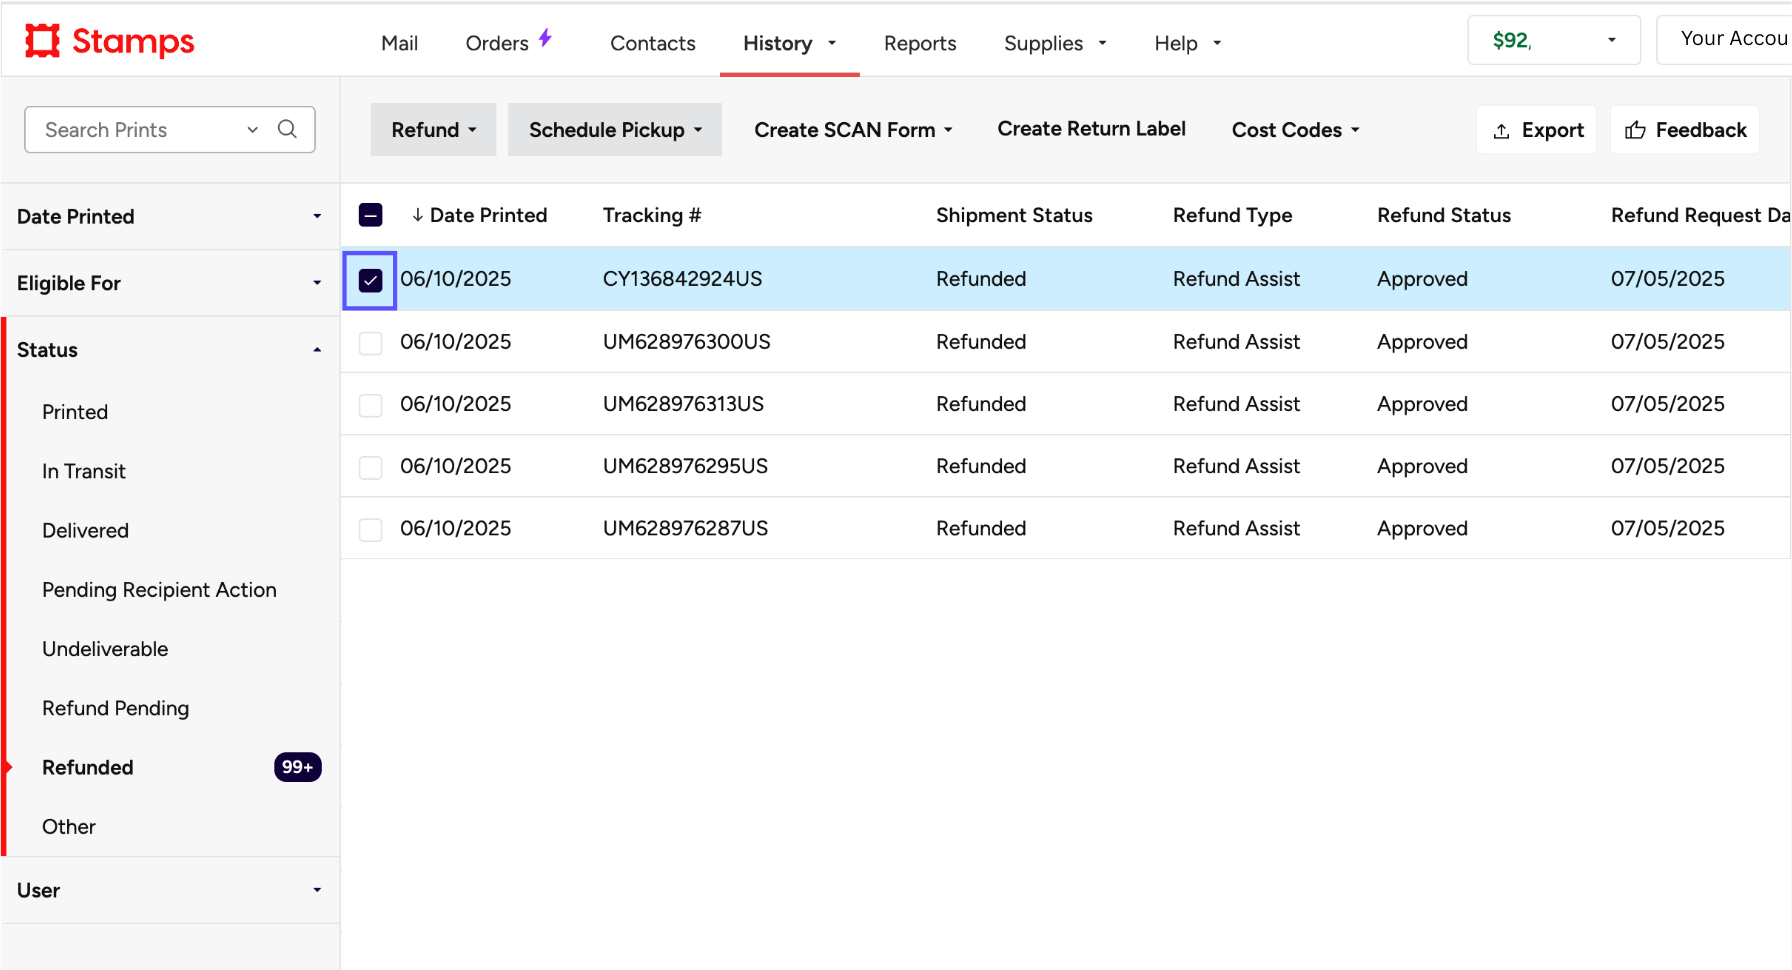Click the lightning bolt next to Orders
This screenshot has height=970, width=1792.
tap(545, 38)
